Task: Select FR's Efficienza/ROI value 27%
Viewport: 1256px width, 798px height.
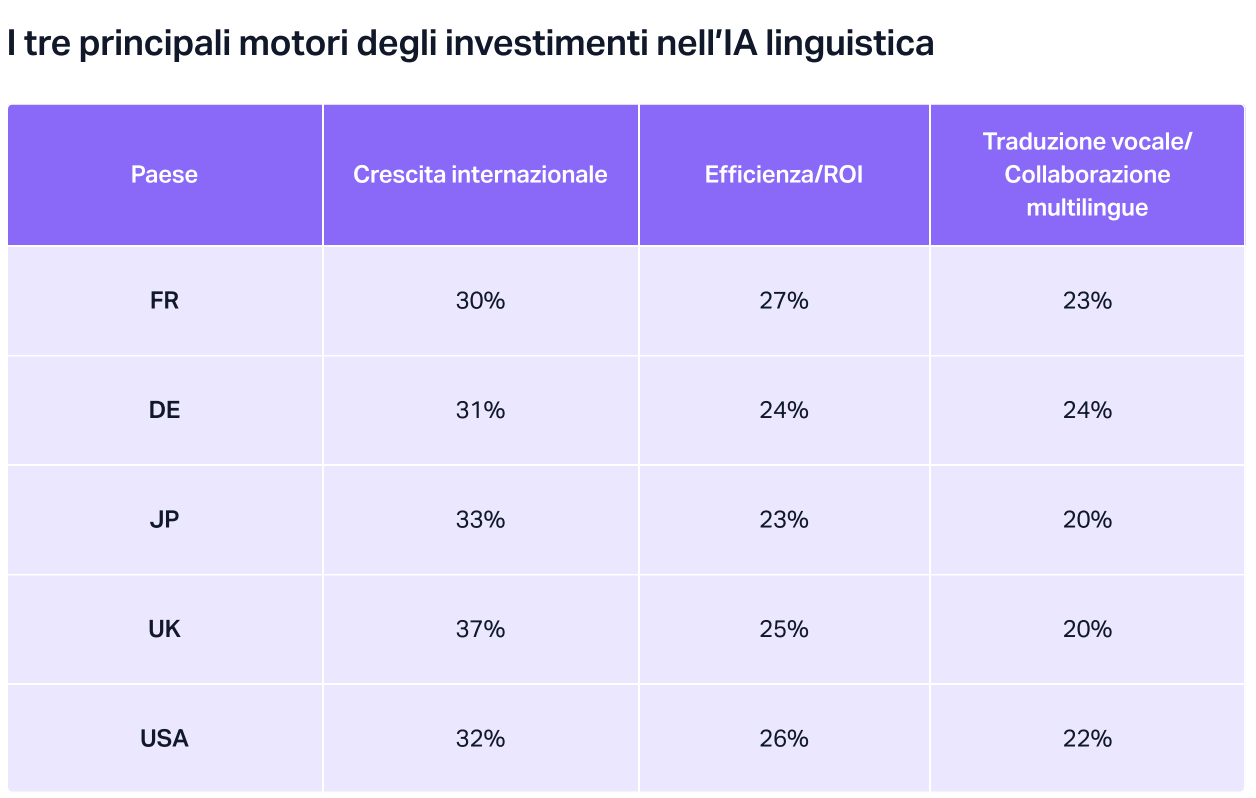Action: pyautogui.click(x=784, y=301)
